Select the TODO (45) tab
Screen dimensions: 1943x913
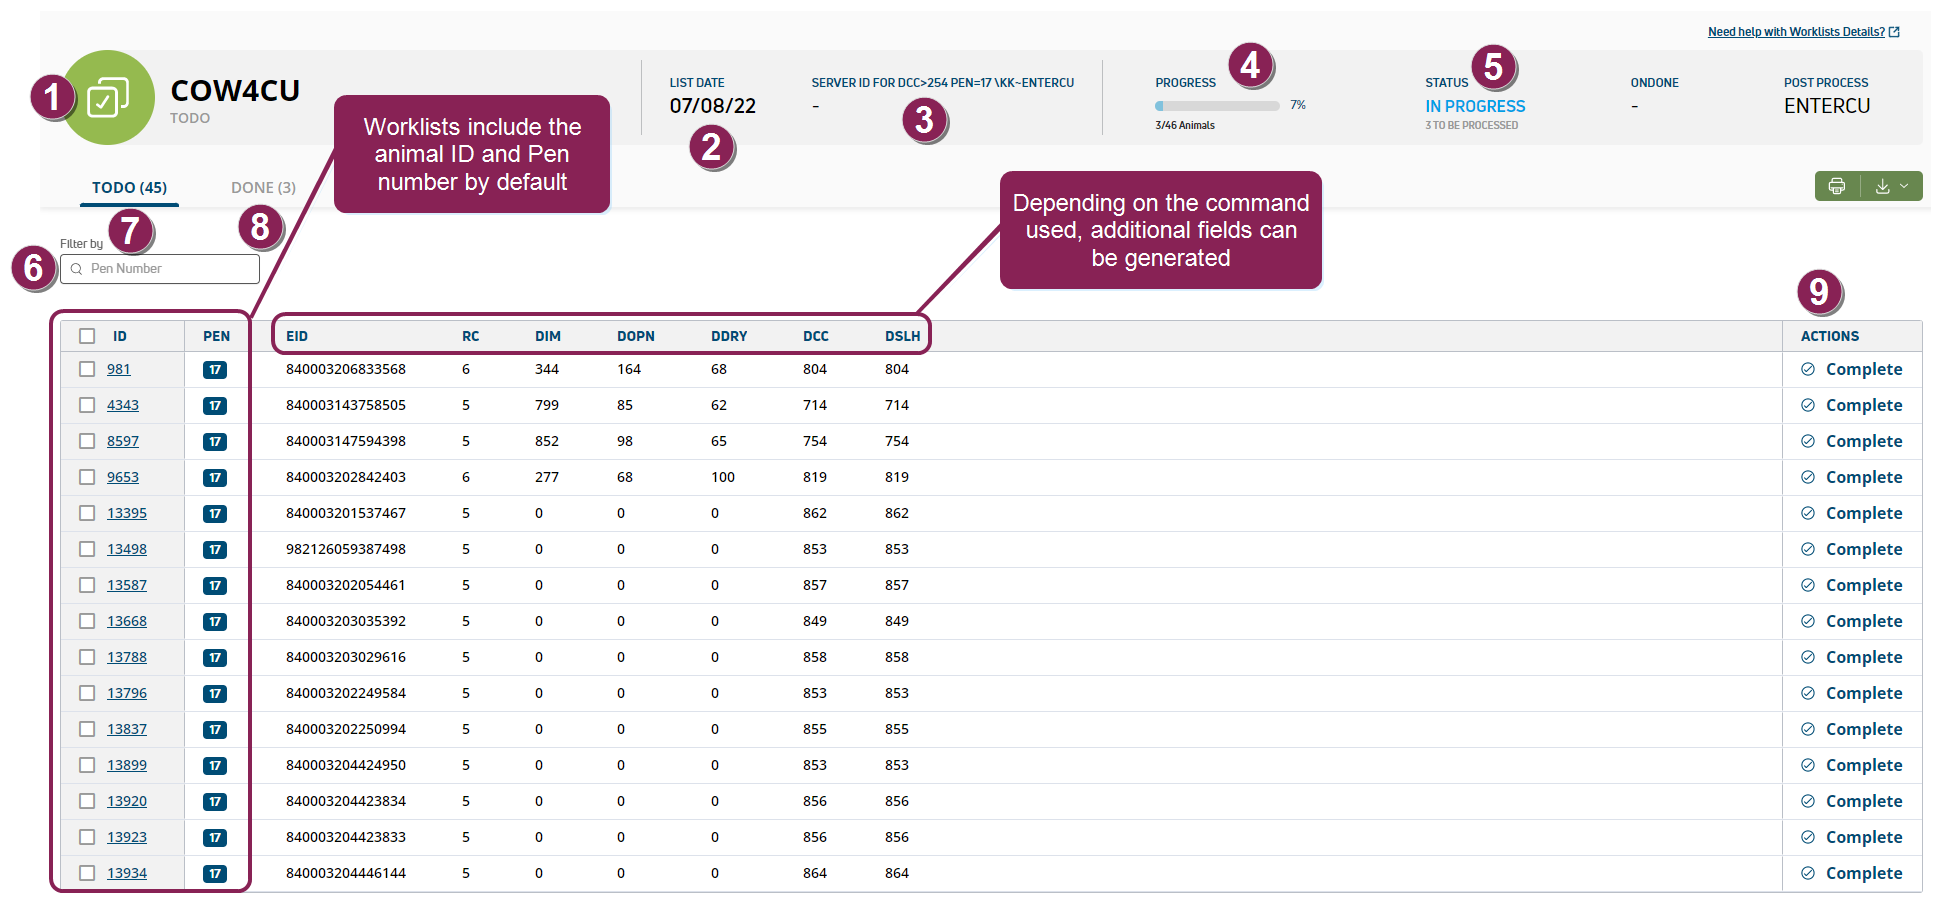point(129,187)
